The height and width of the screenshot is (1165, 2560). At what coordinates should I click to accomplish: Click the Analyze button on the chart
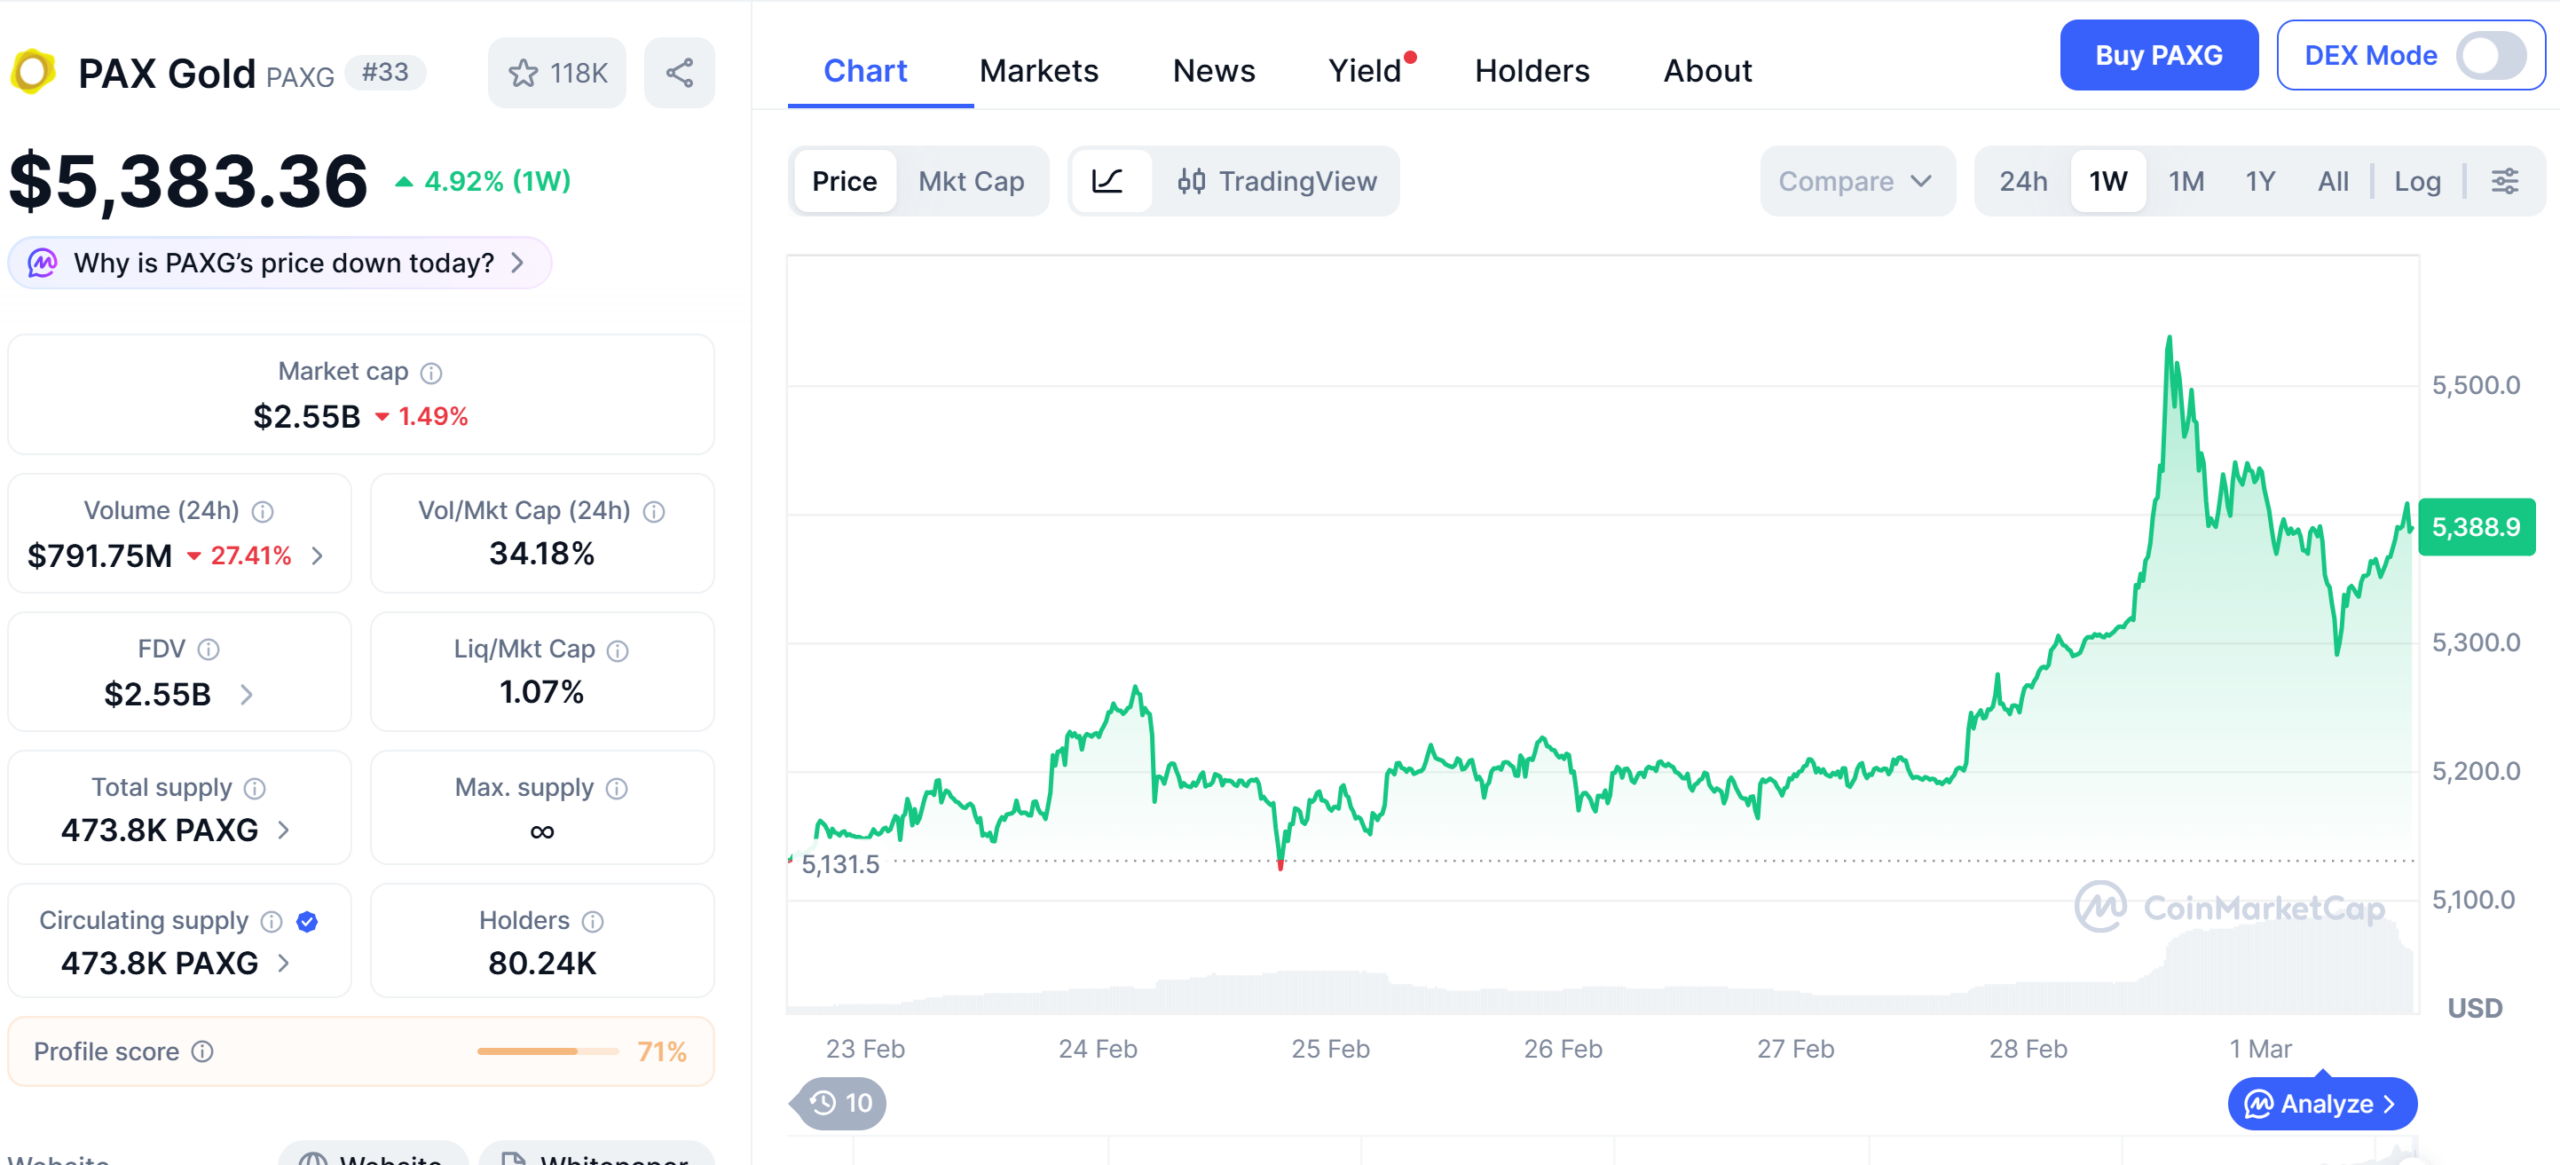(x=2322, y=1103)
